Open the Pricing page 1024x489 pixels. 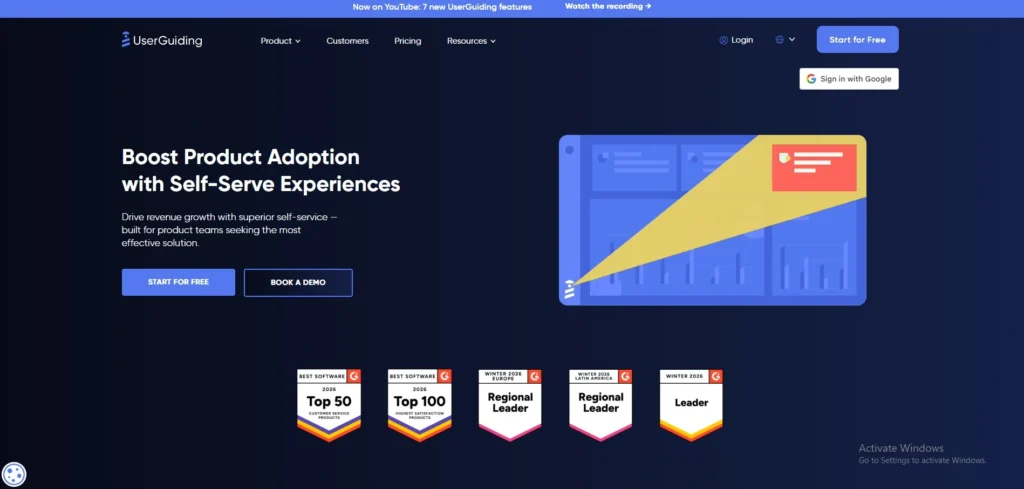[x=408, y=40]
